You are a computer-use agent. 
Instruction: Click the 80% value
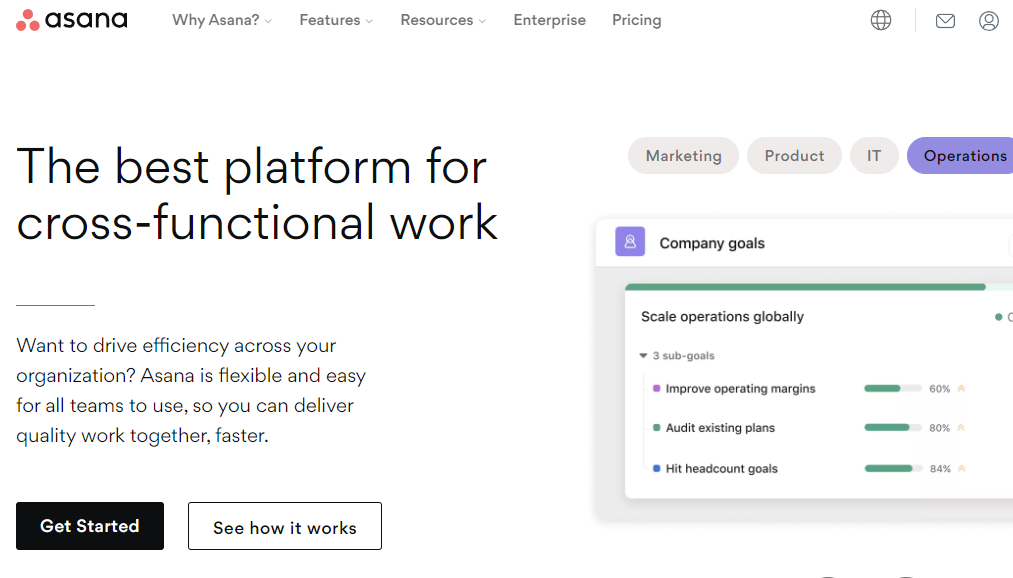click(939, 428)
